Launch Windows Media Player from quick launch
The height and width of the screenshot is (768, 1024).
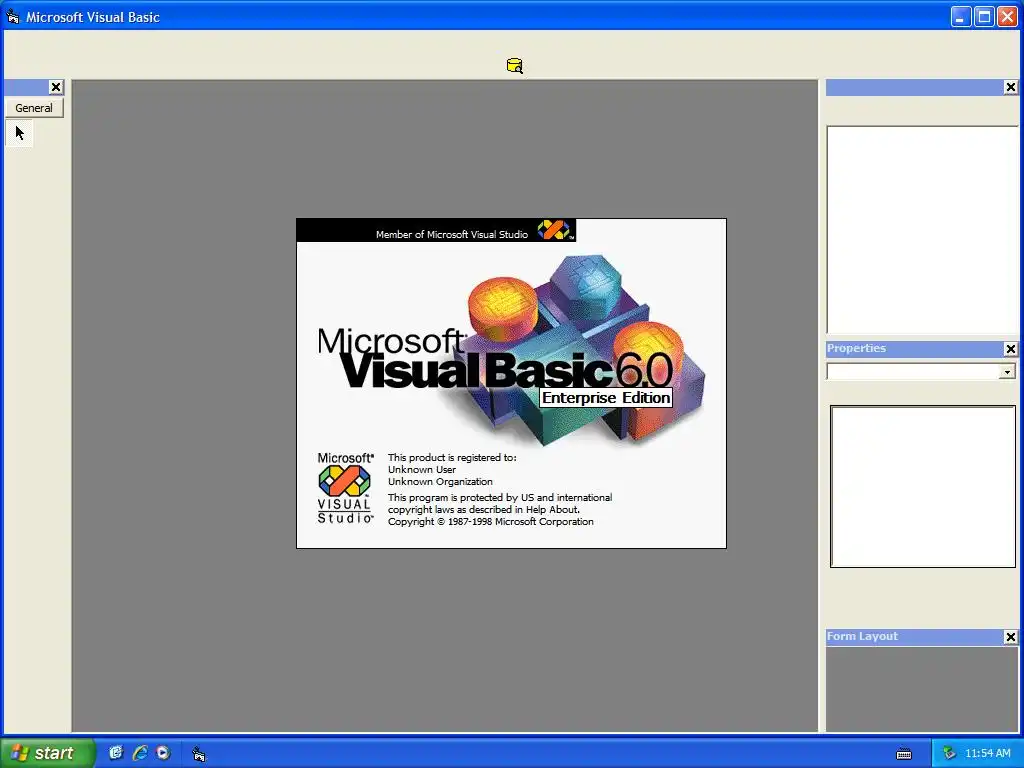point(163,753)
